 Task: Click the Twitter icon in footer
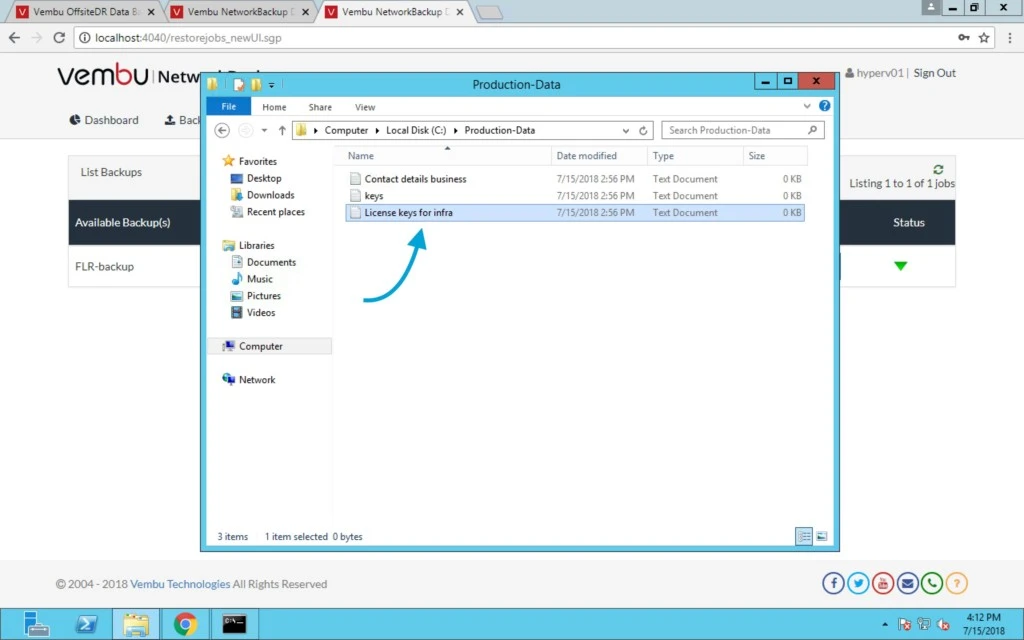(858, 583)
